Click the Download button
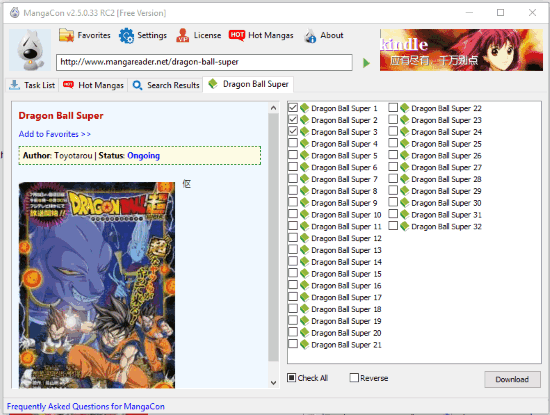 (x=512, y=379)
